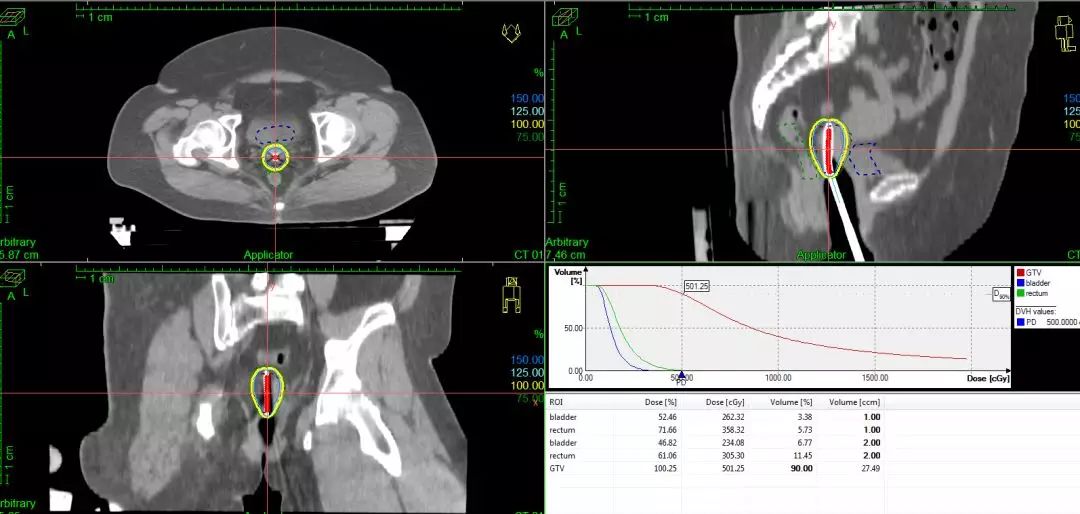Select the 75.00 isodose label in axial view

(530, 136)
